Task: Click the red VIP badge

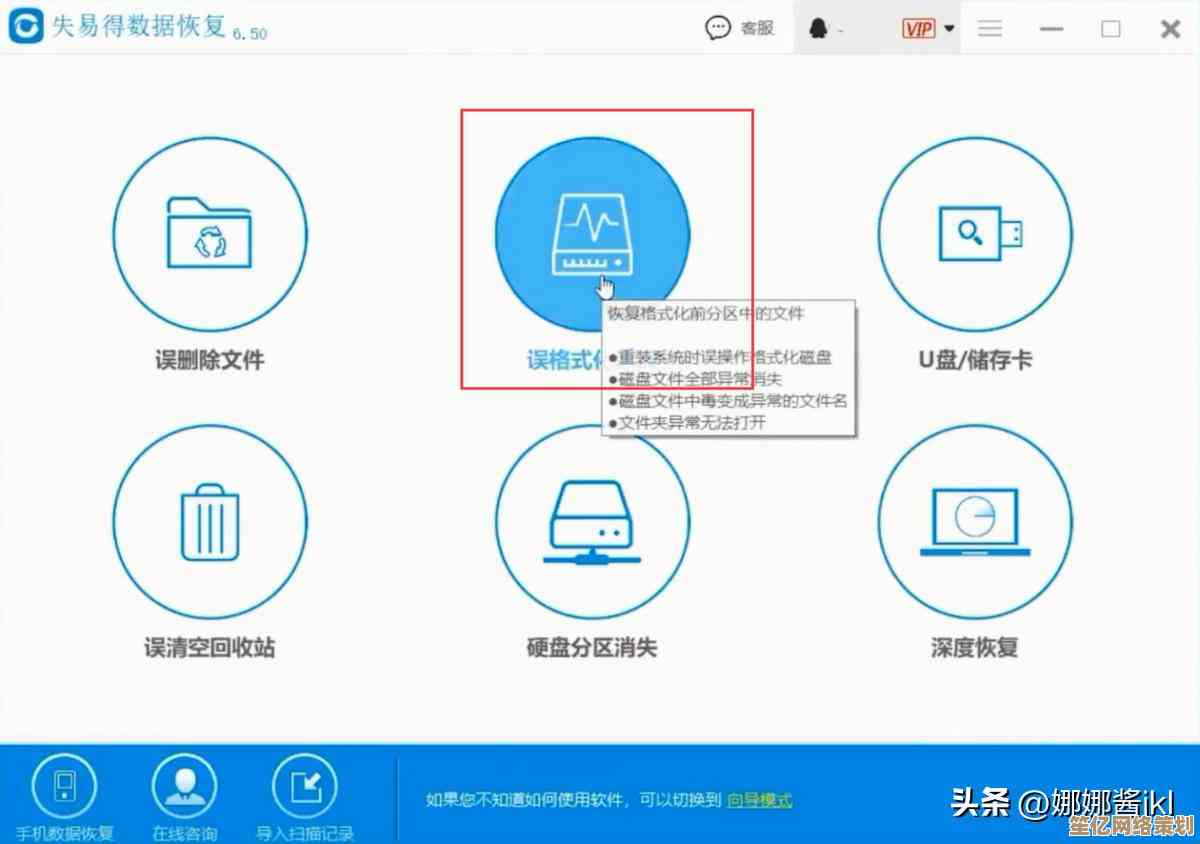Action: tap(918, 29)
